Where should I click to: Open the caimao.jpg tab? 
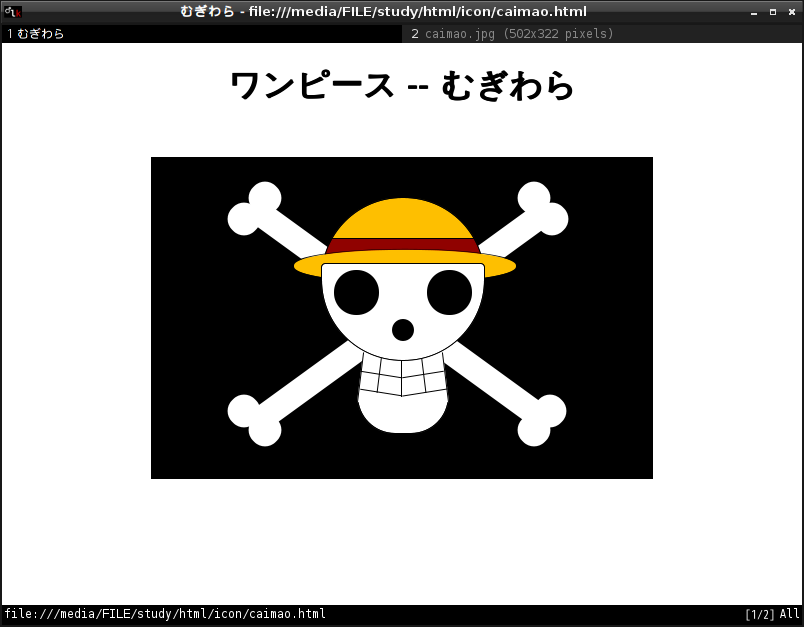pyautogui.click(x=602, y=34)
